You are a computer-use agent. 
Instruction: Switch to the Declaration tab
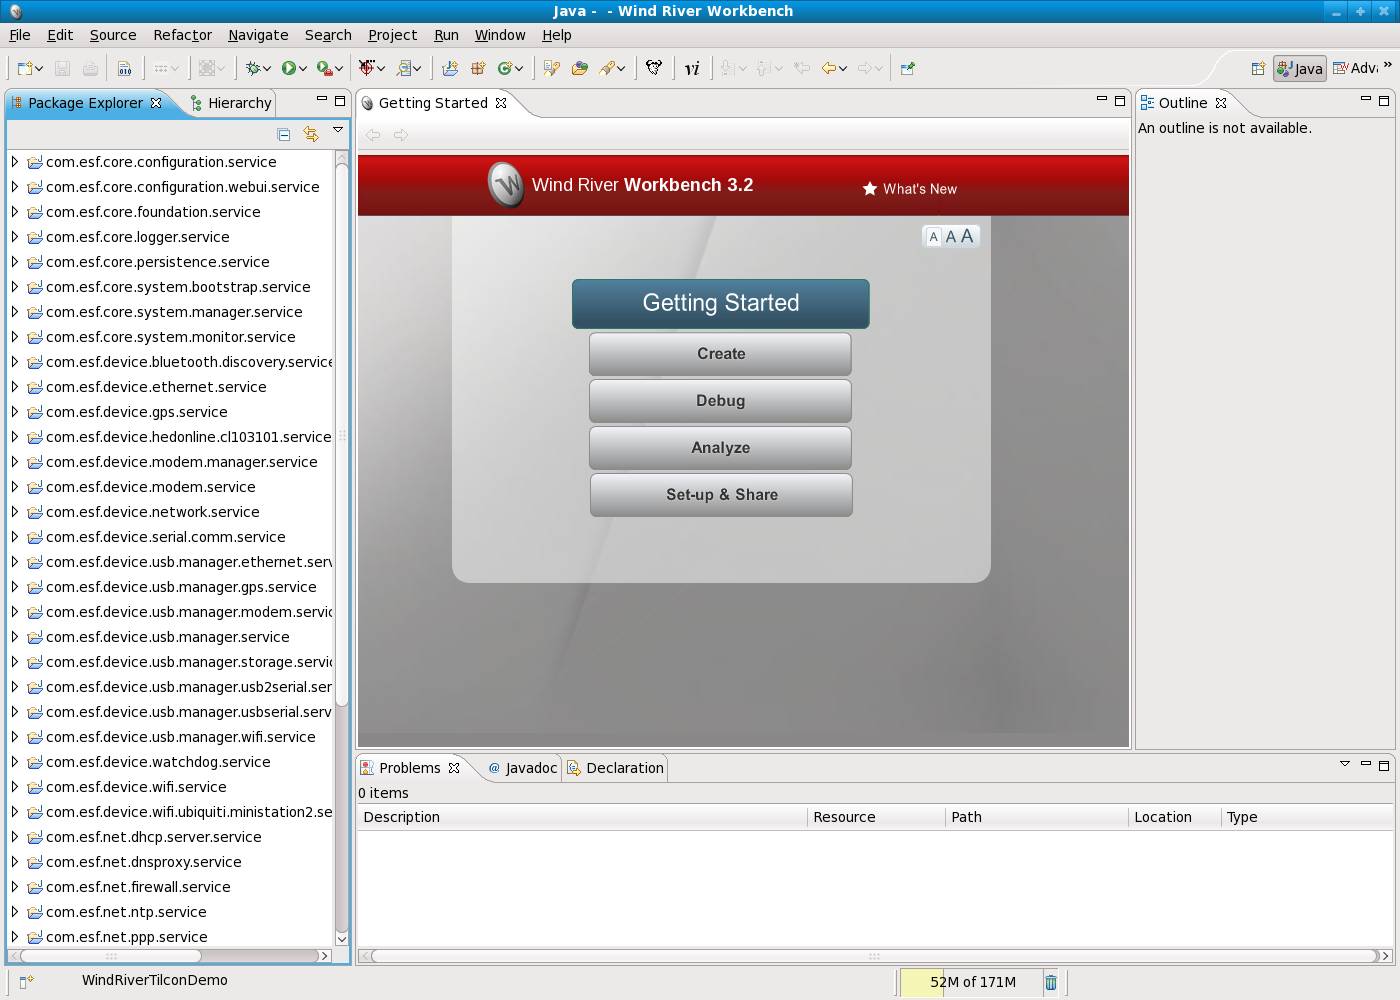(615, 768)
